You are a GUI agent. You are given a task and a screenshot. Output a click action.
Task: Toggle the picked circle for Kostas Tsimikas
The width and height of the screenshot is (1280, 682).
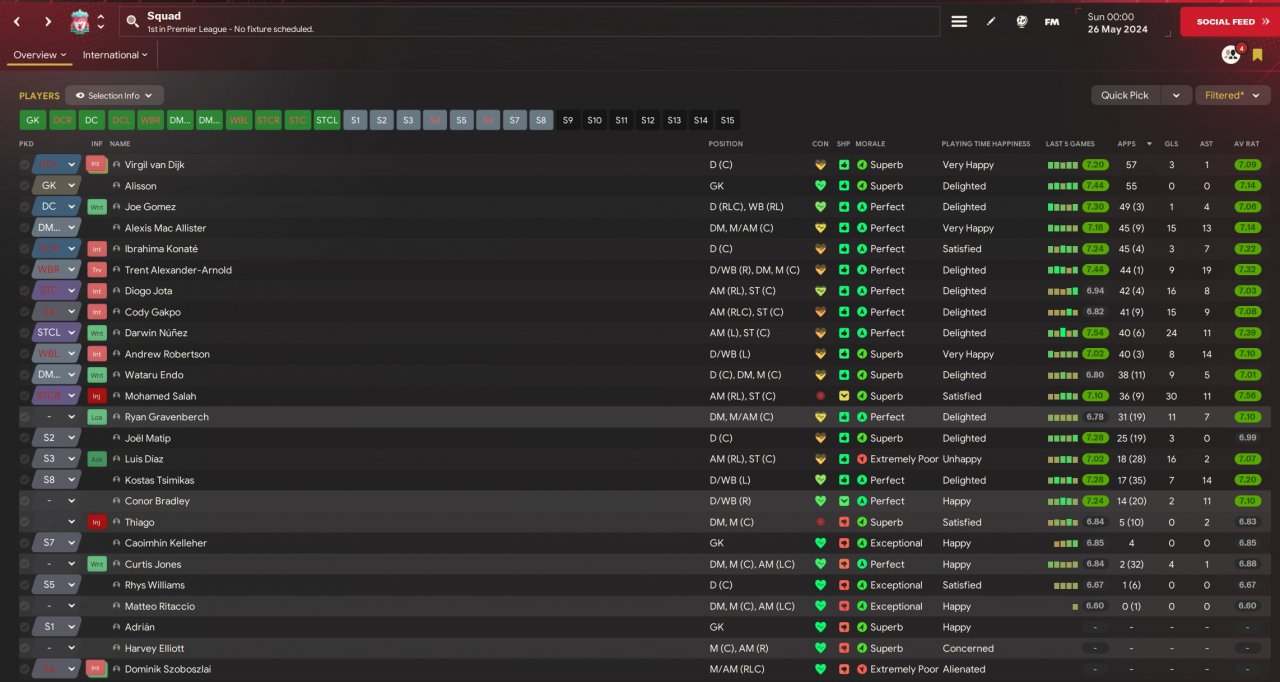(25, 480)
